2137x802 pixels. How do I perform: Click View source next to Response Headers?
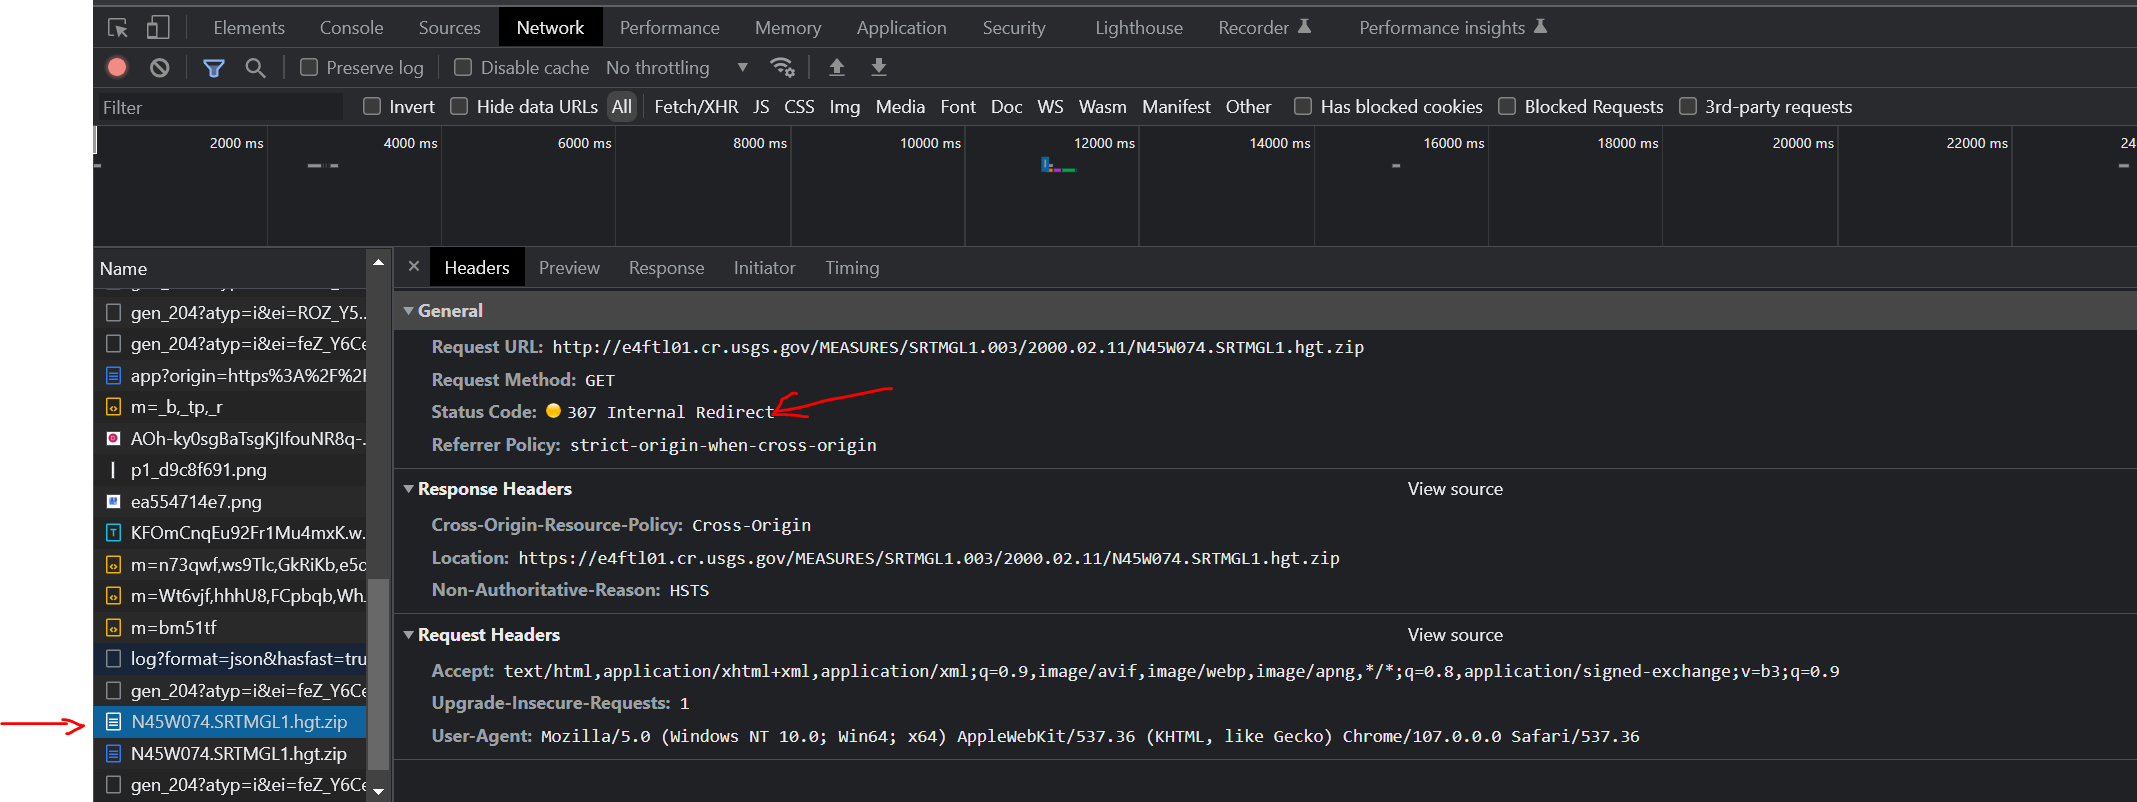coord(1454,489)
